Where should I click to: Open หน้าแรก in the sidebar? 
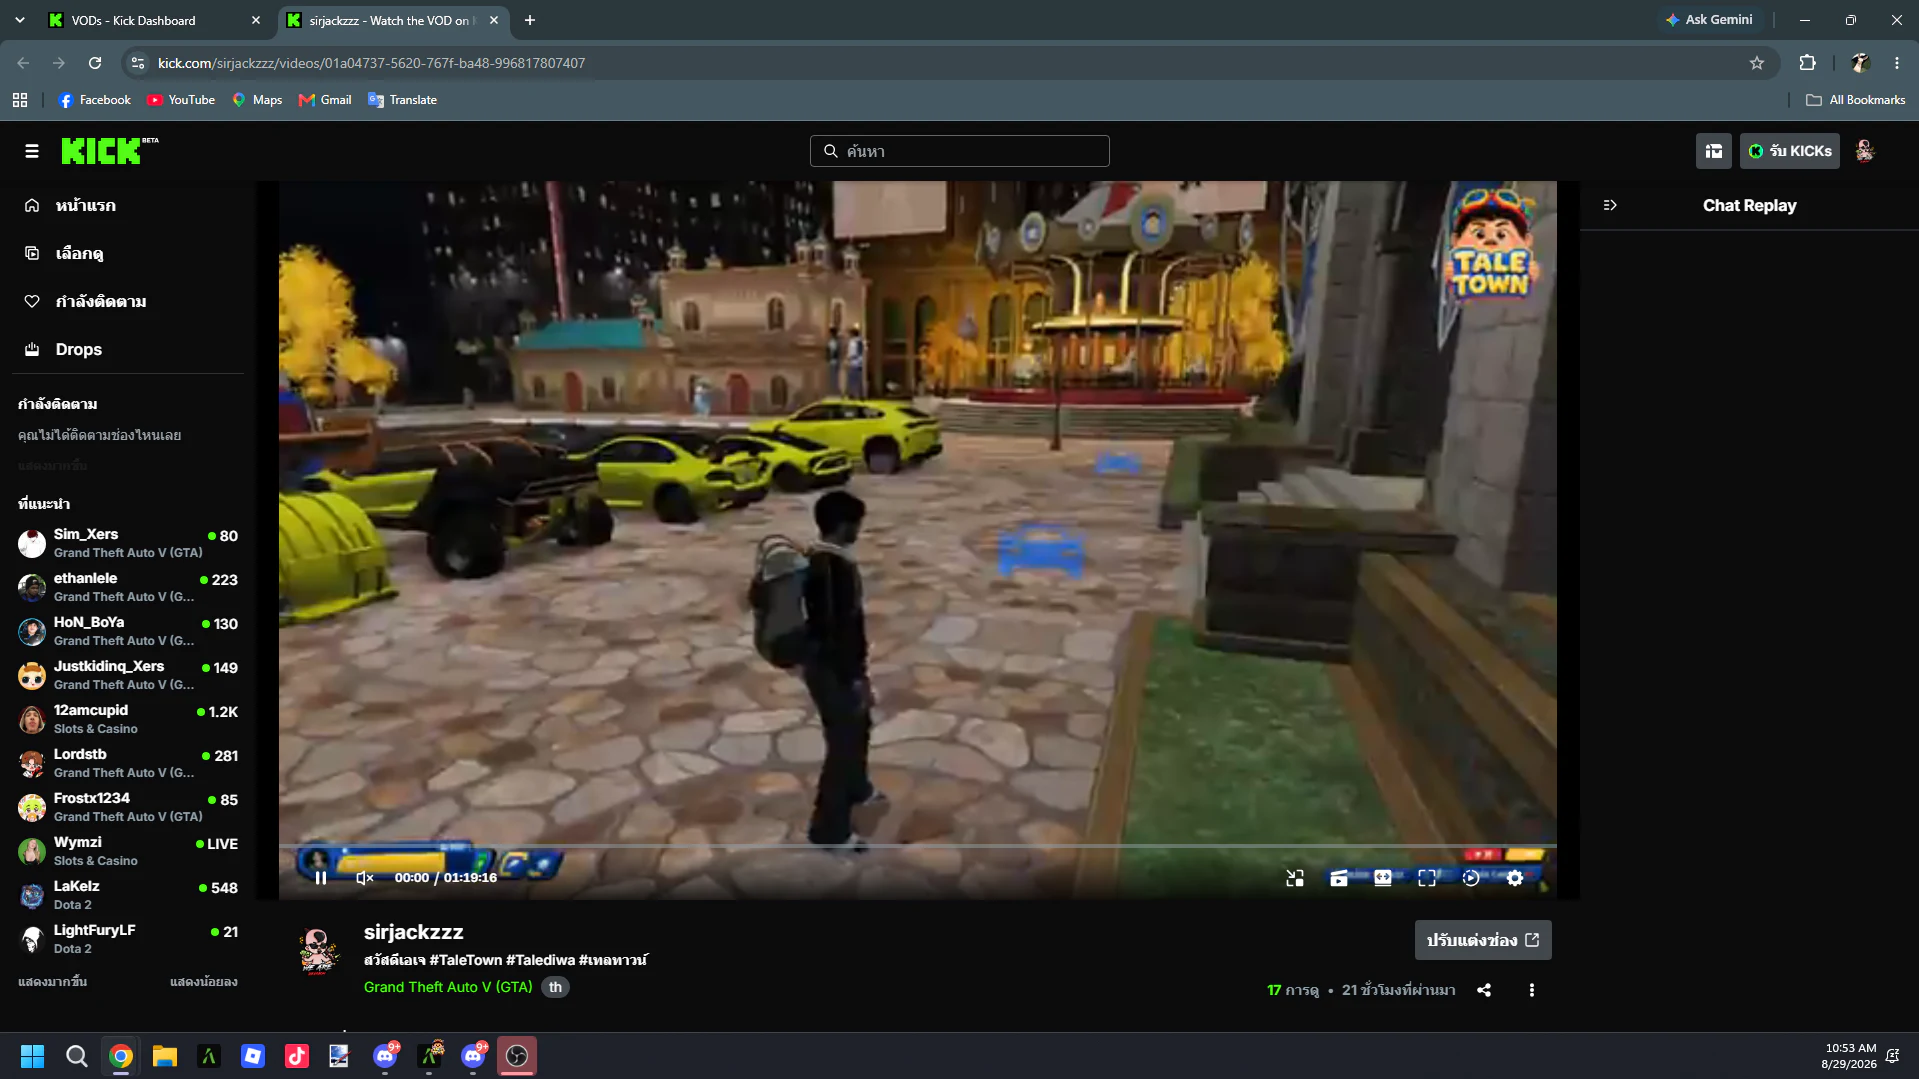click(128, 205)
